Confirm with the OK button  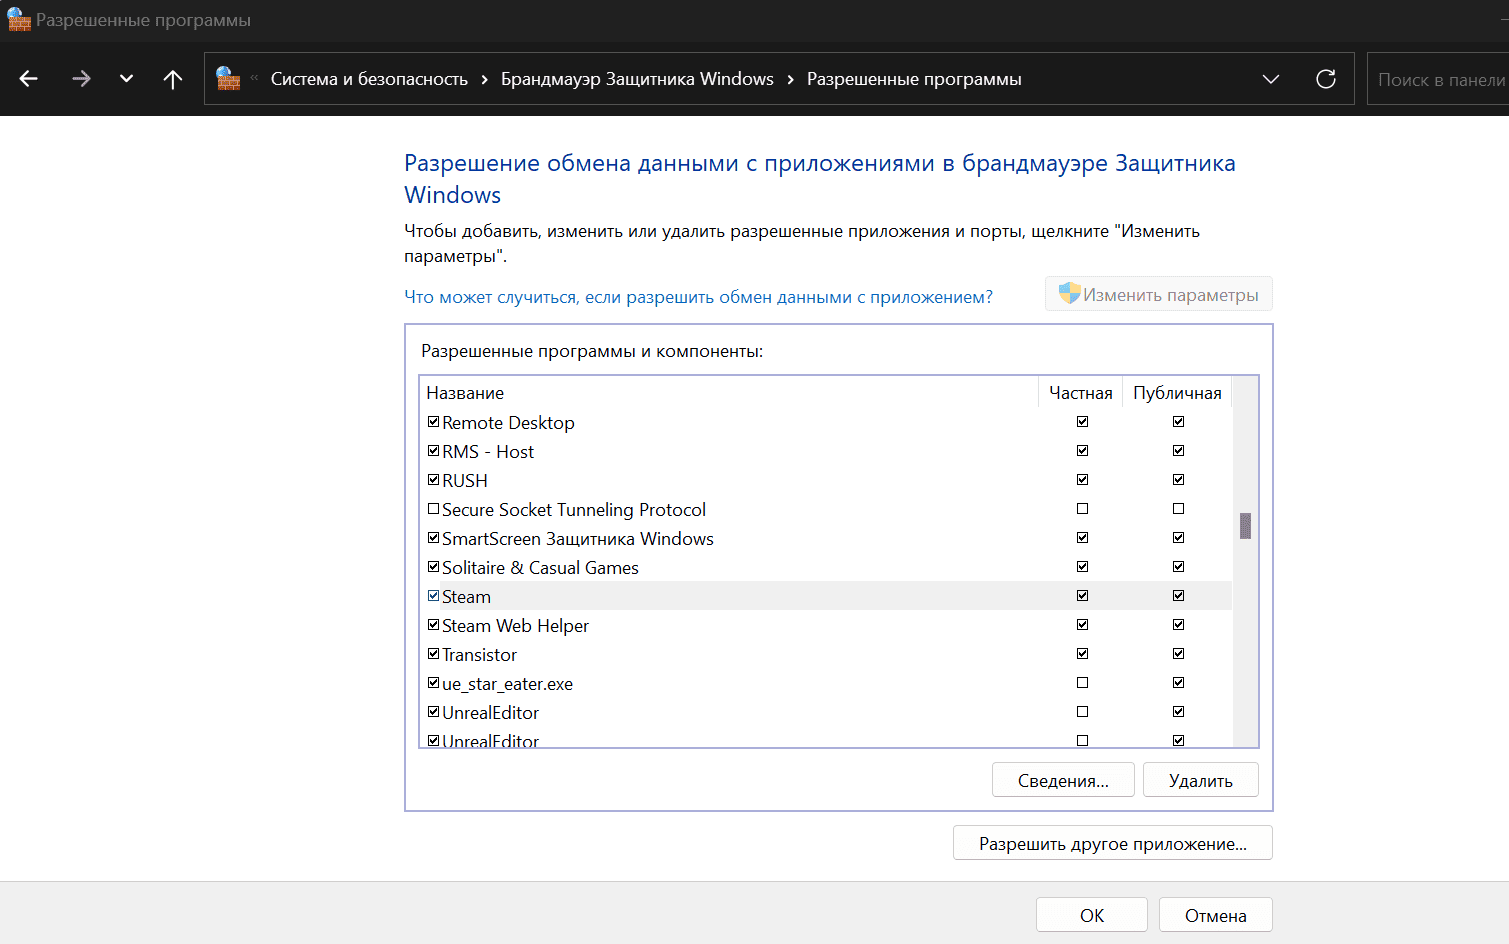1092,915
